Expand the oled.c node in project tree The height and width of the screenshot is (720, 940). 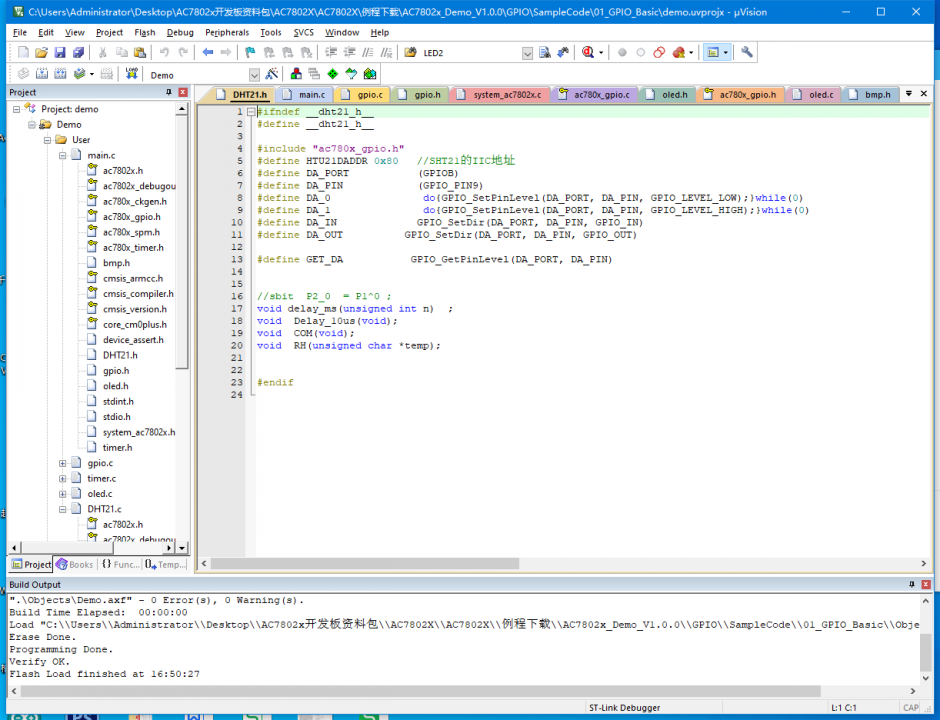point(62,494)
